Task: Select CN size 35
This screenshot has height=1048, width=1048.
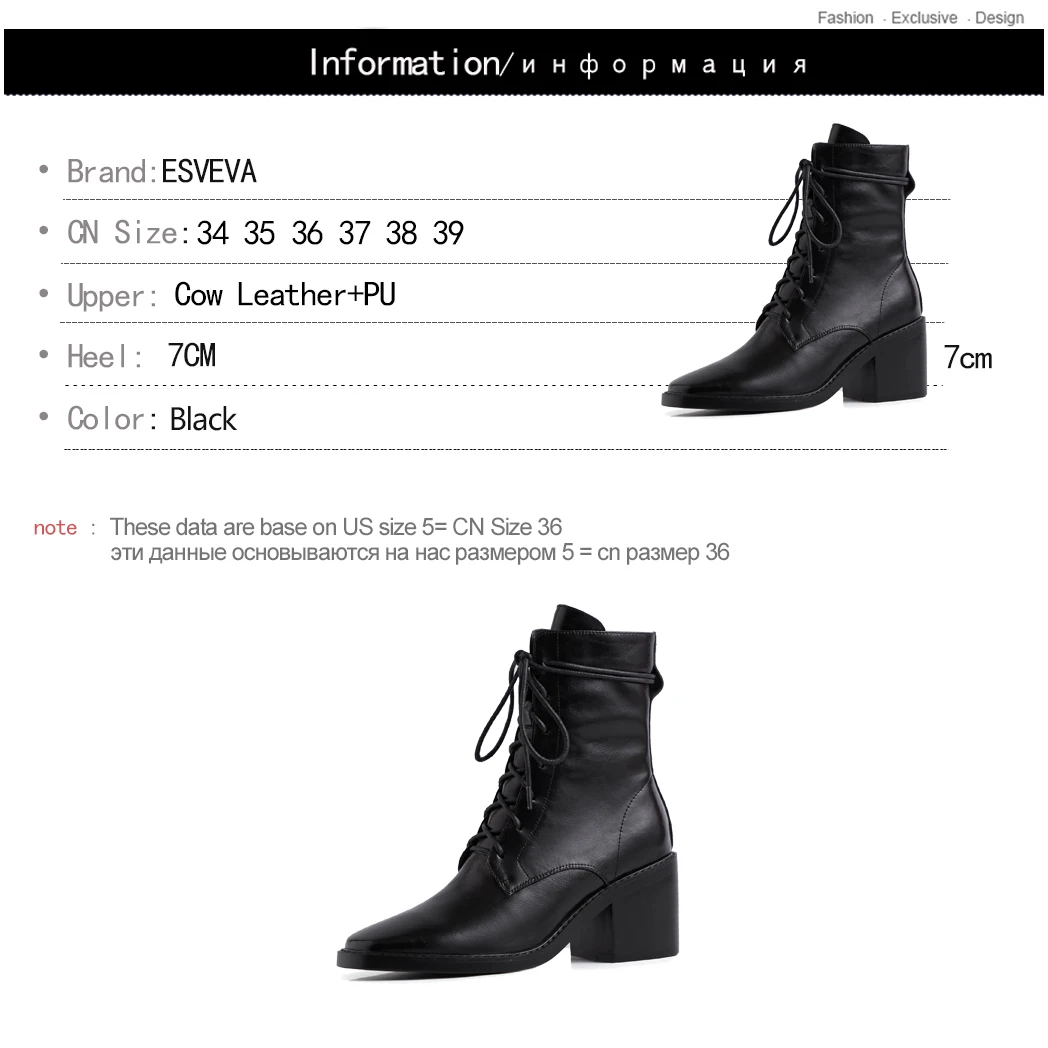Action: point(259,233)
